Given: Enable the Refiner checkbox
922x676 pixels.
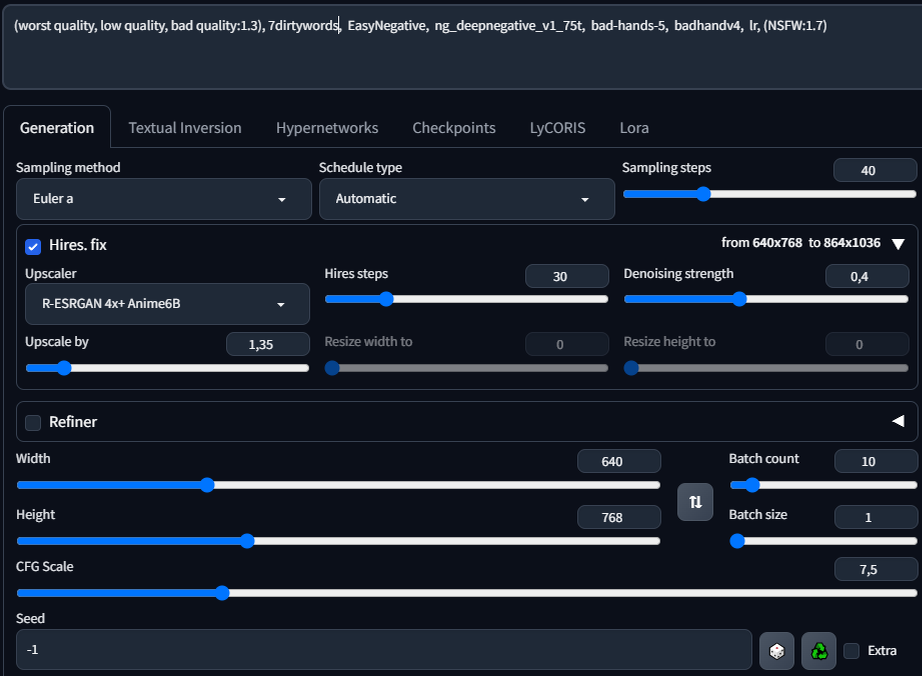Looking at the screenshot, I should (x=33, y=423).
